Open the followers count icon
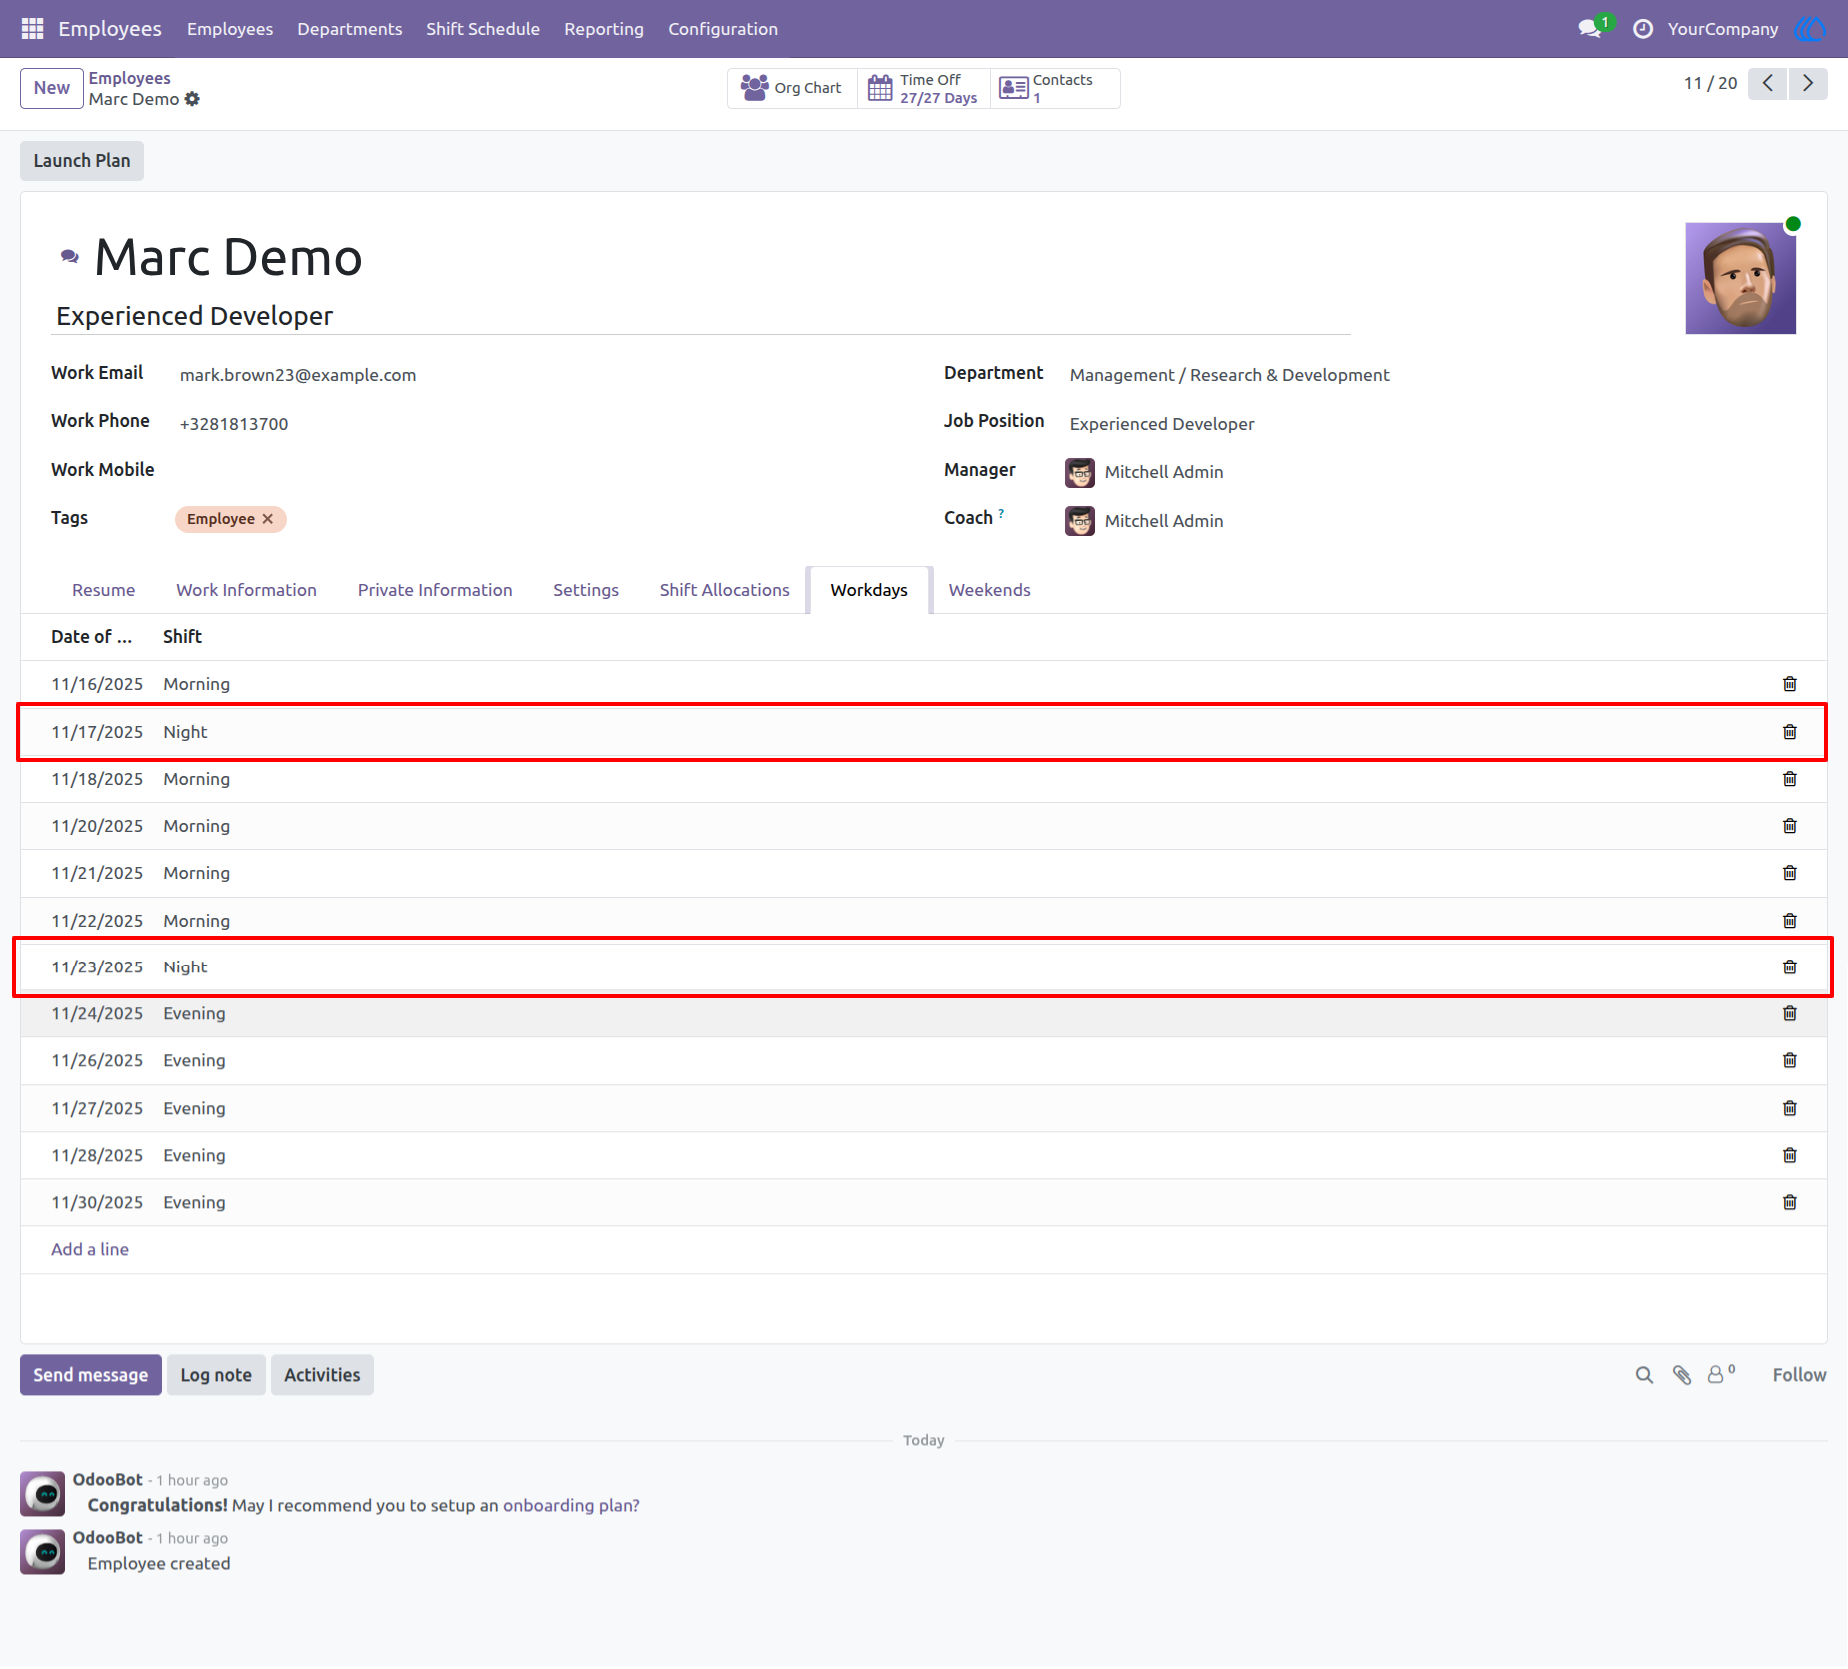Screen dimensions: 1848x1669 (x=1720, y=1374)
